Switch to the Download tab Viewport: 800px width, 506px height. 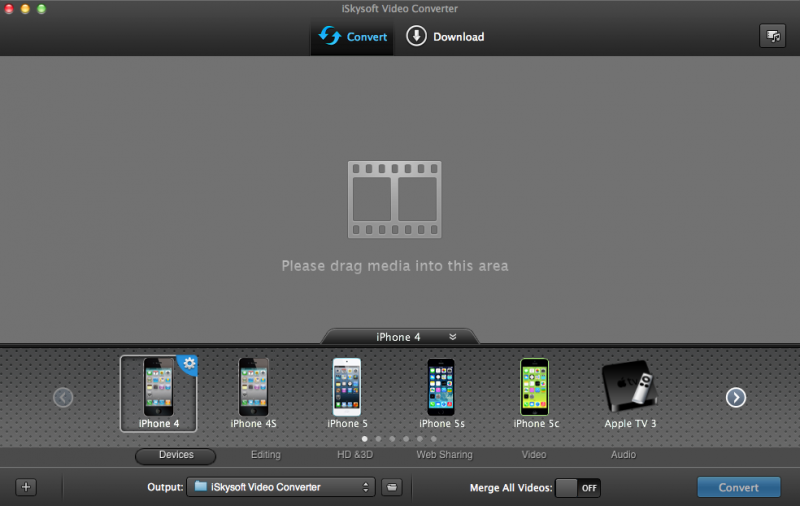(x=445, y=37)
